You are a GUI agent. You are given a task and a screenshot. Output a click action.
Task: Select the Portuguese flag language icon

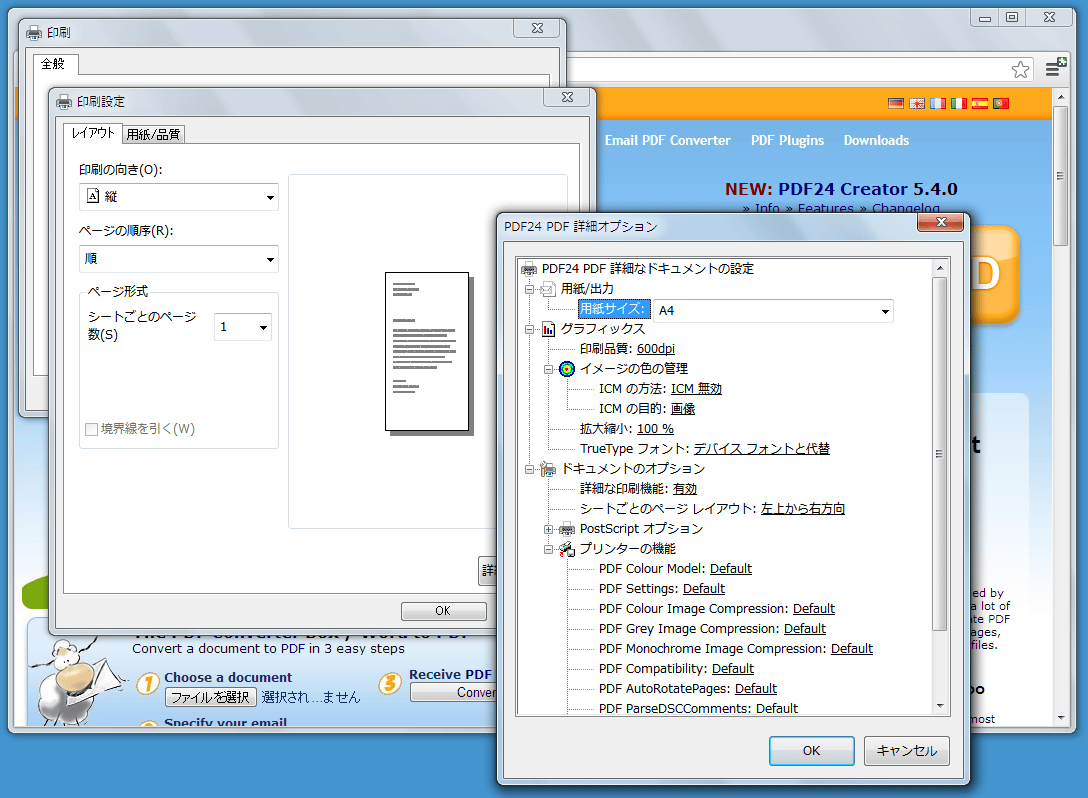pyautogui.click(x=1000, y=103)
